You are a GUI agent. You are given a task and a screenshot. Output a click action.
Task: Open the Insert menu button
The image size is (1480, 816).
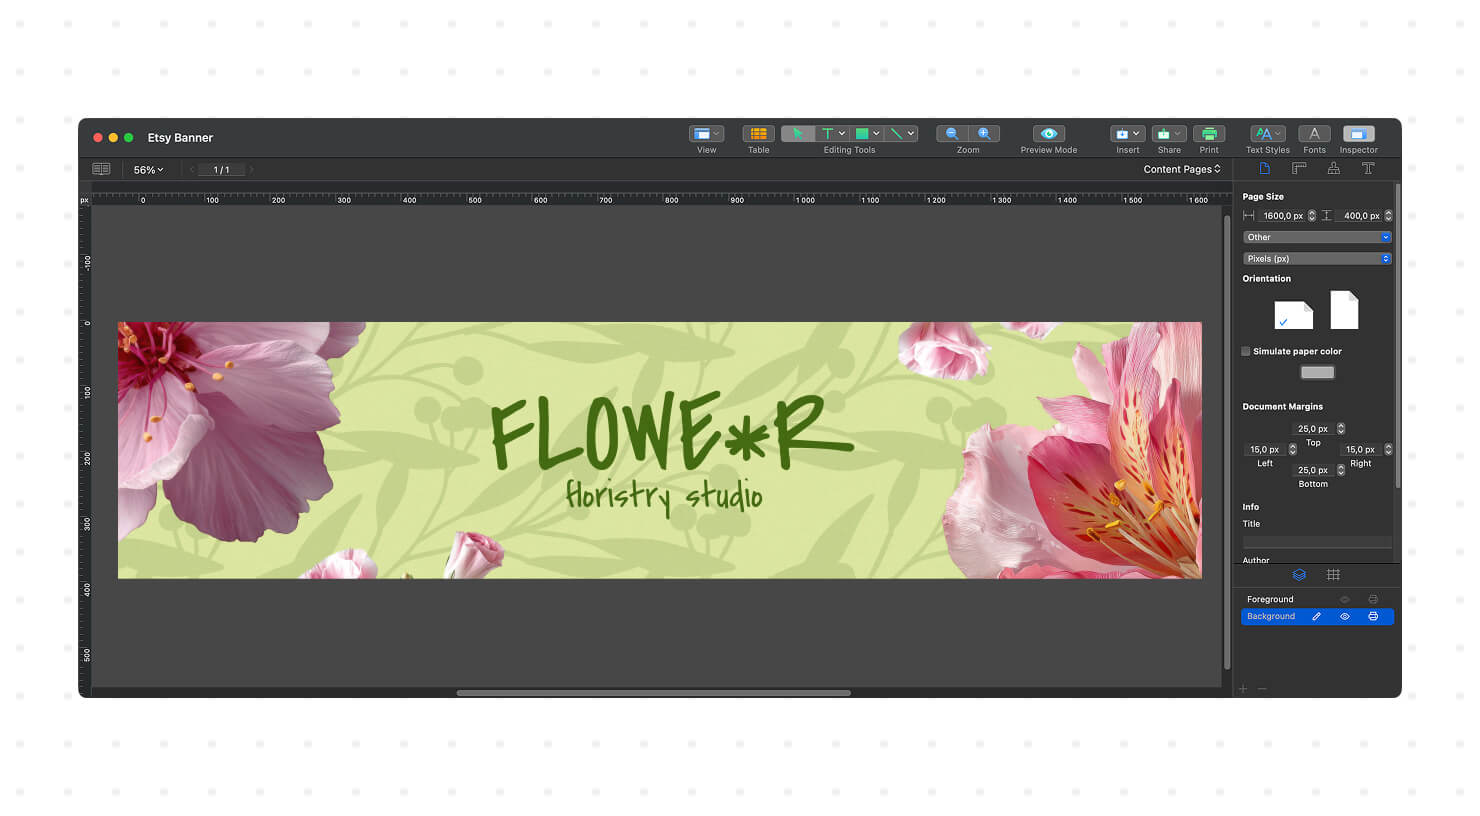1127,134
